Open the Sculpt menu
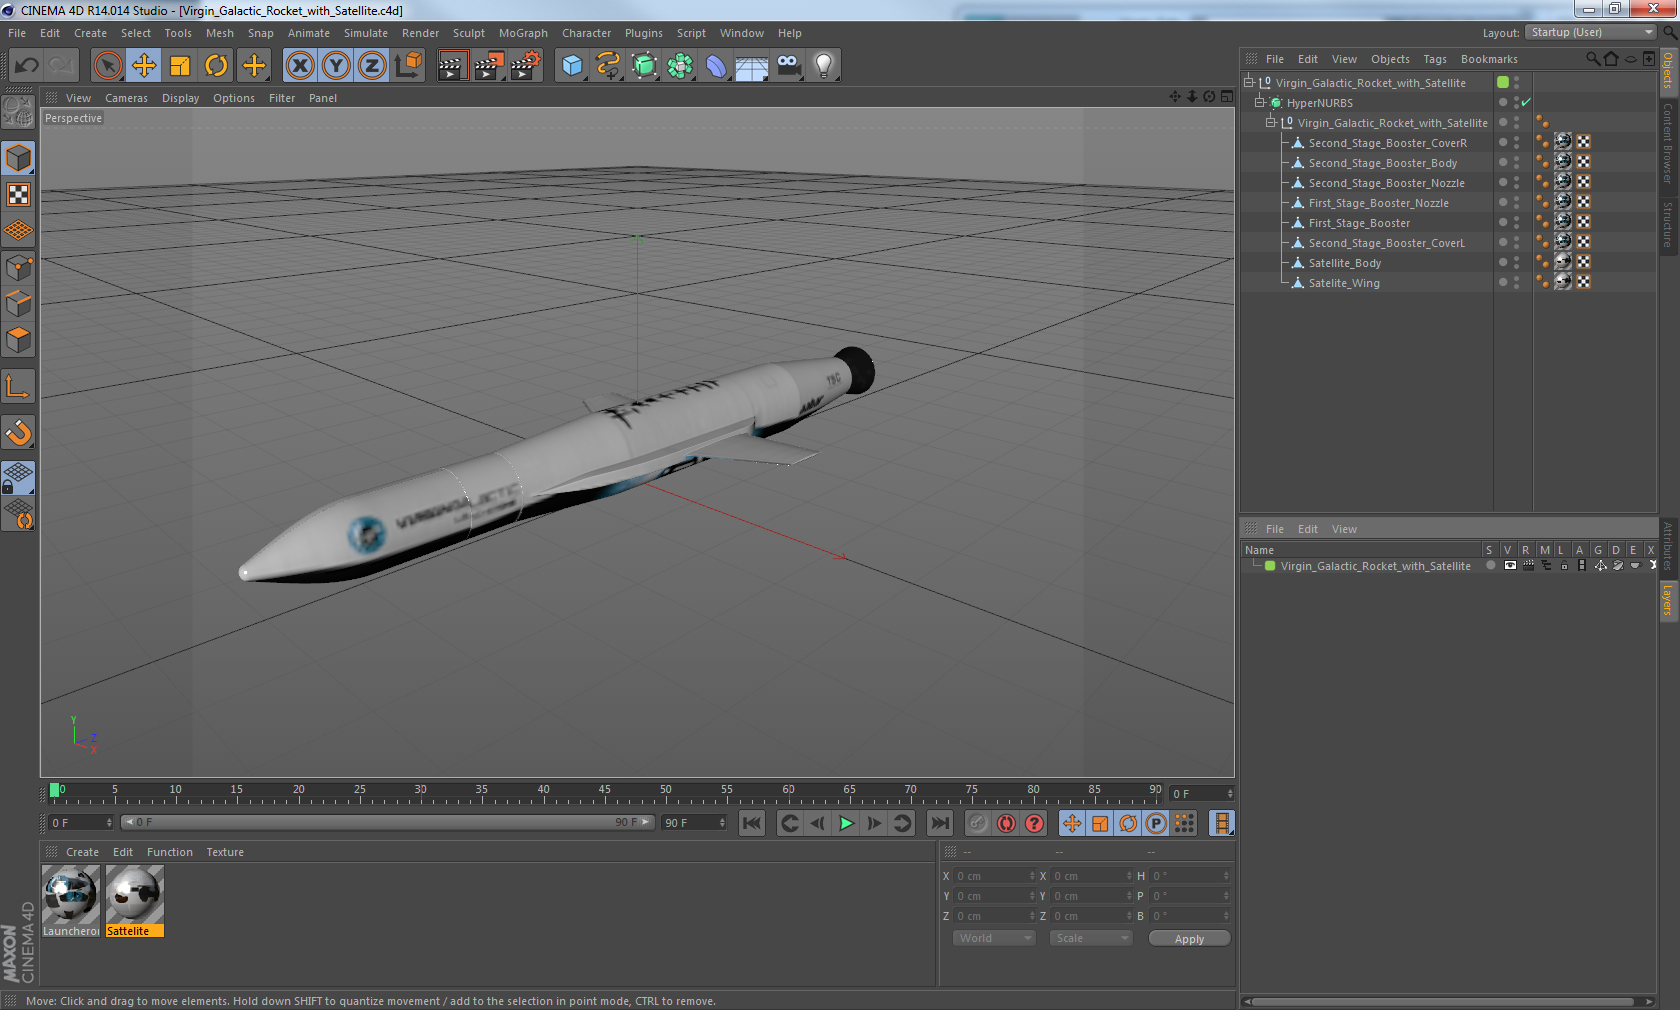Screen dimensions: 1680x1010 click(x=468, y=33)
